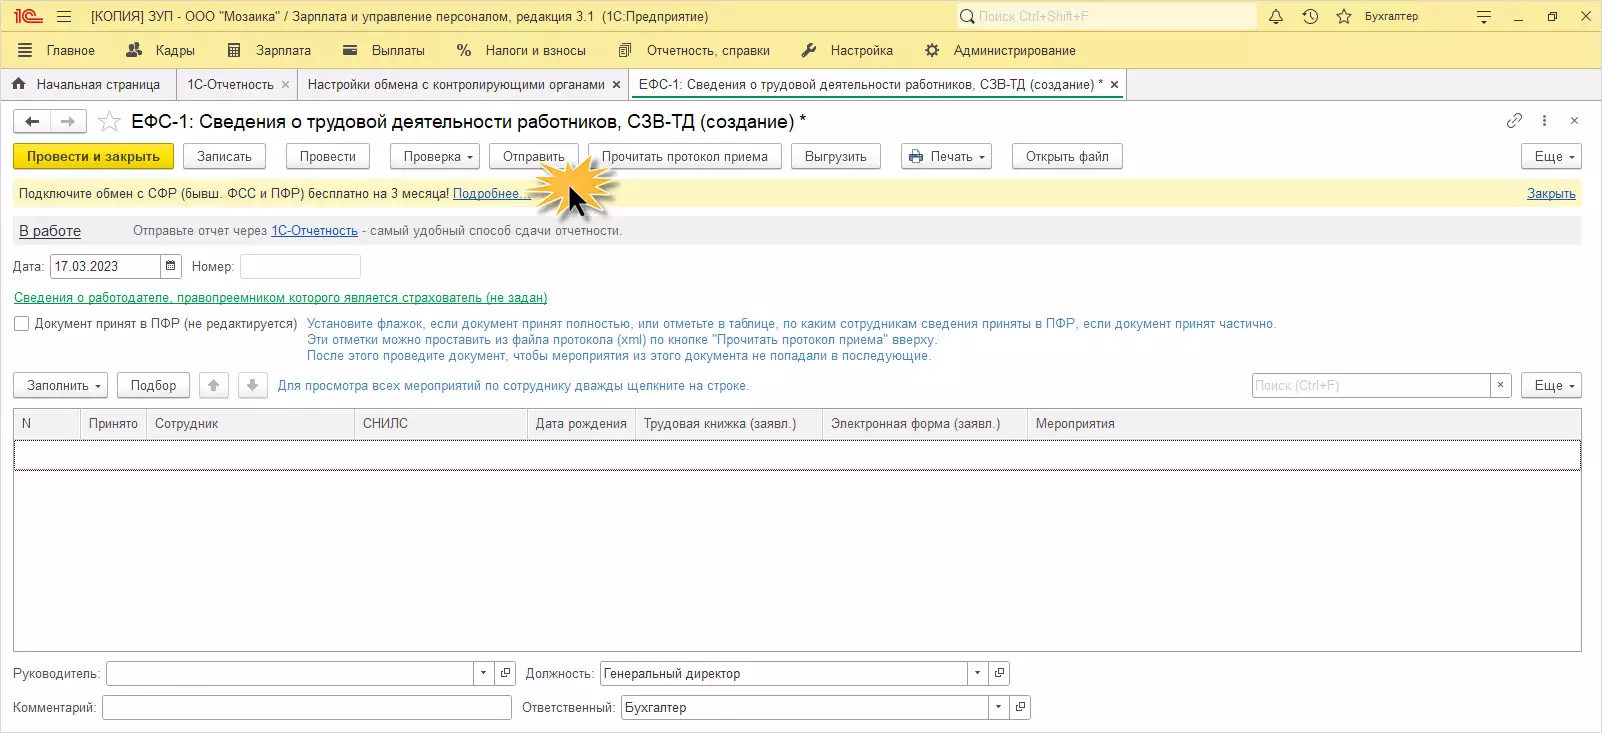Click the Отправить button
The image size is (1602, 733).
click(x=534, y=157)
